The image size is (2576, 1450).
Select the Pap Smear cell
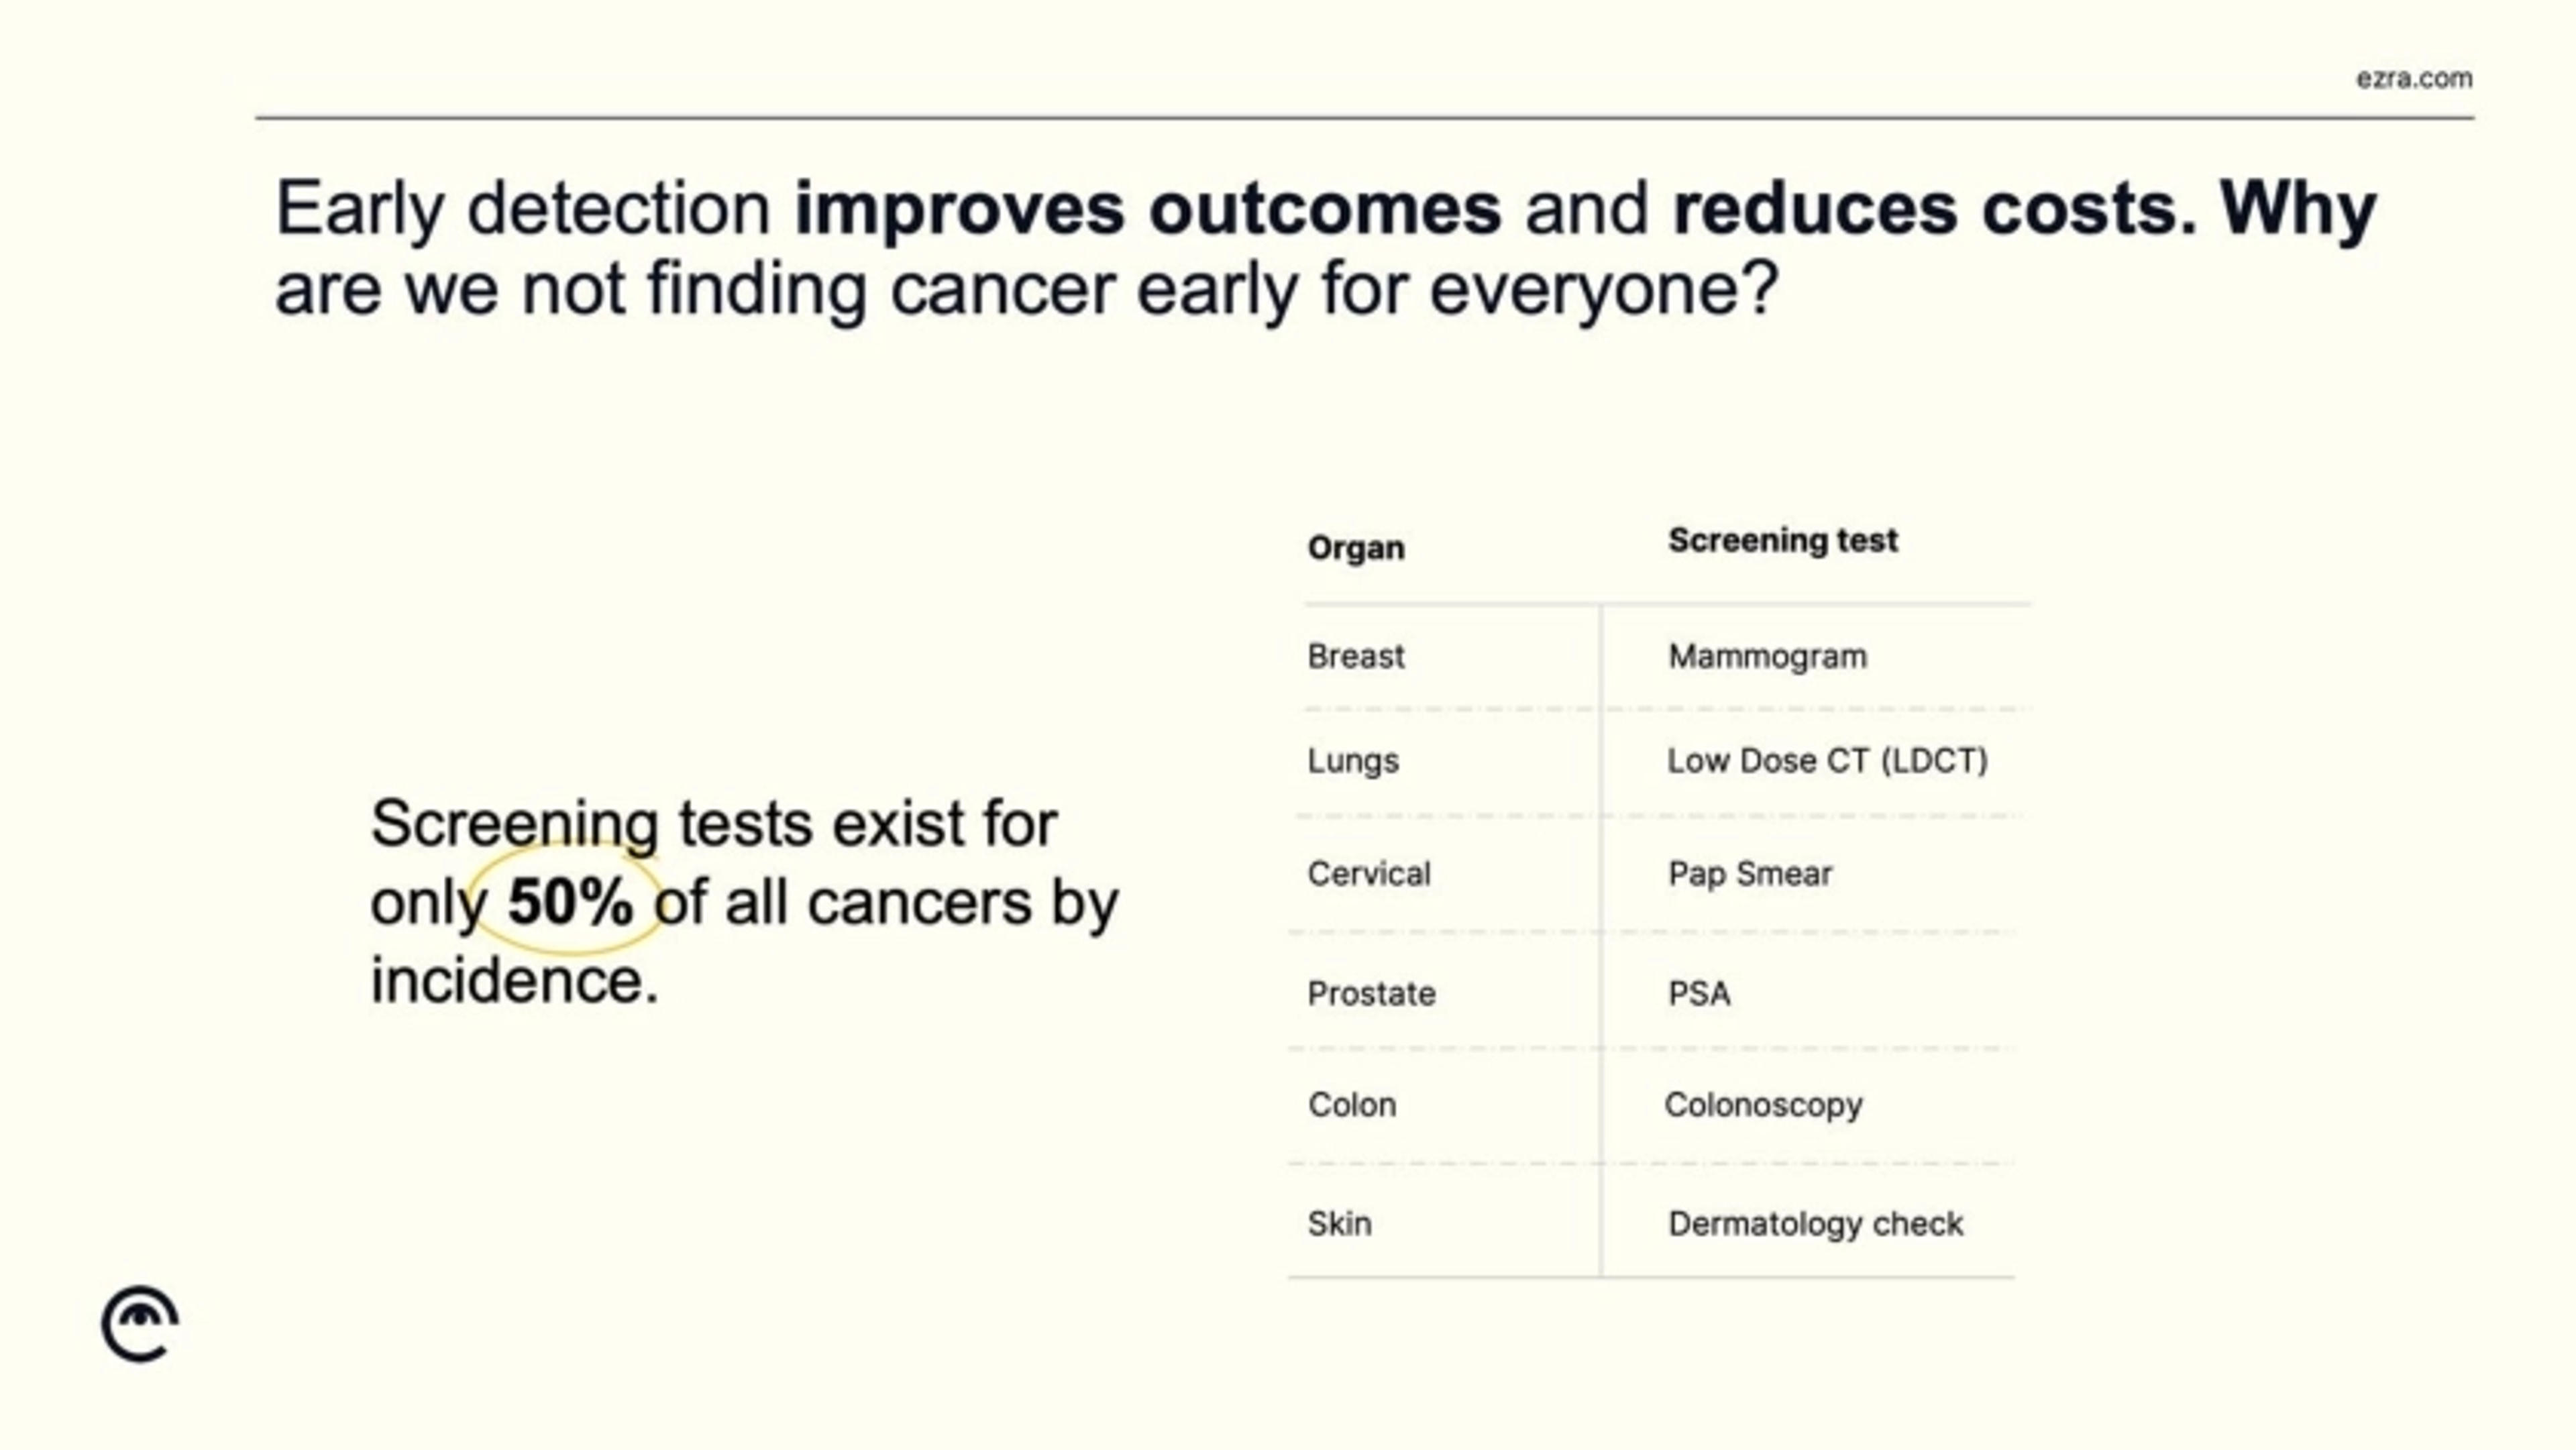(1750, 874)
